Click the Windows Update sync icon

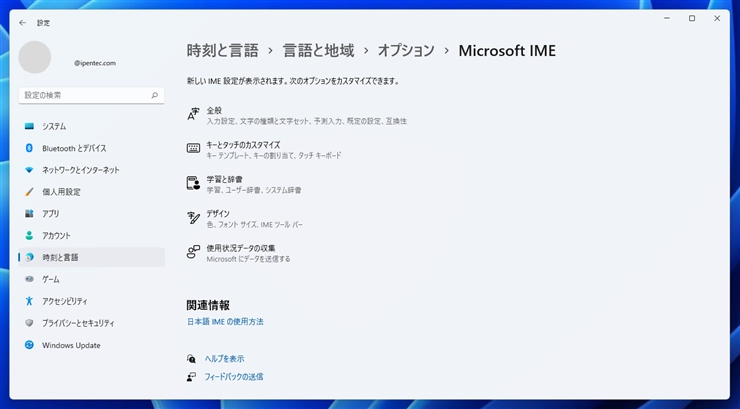(x=29, y=345)
